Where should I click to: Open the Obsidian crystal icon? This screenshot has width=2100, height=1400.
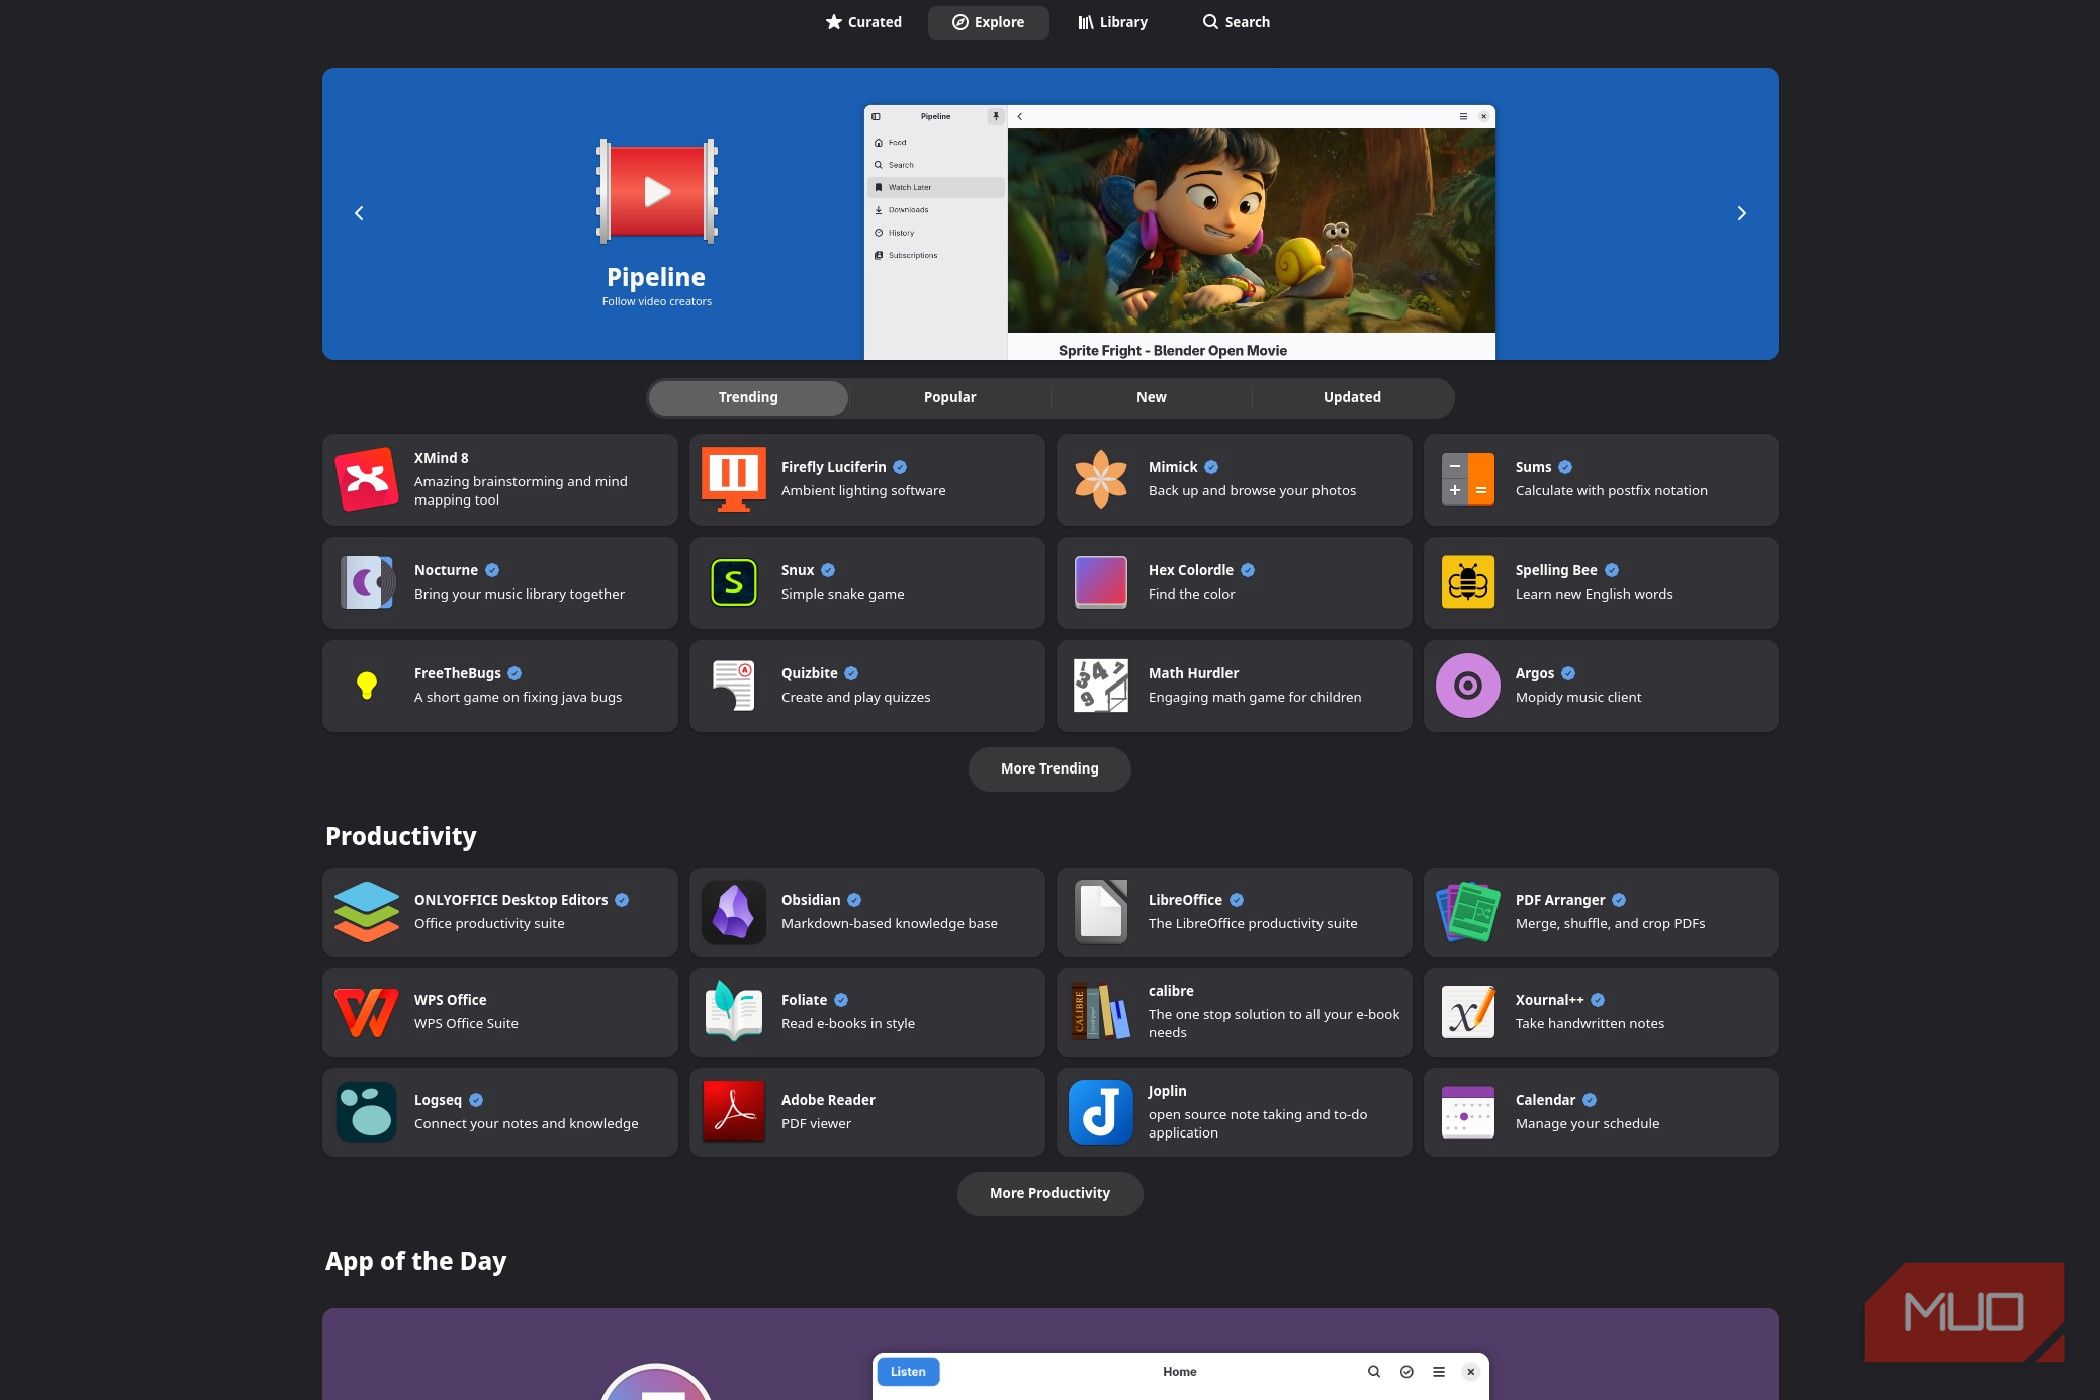(x=733, y=912)
